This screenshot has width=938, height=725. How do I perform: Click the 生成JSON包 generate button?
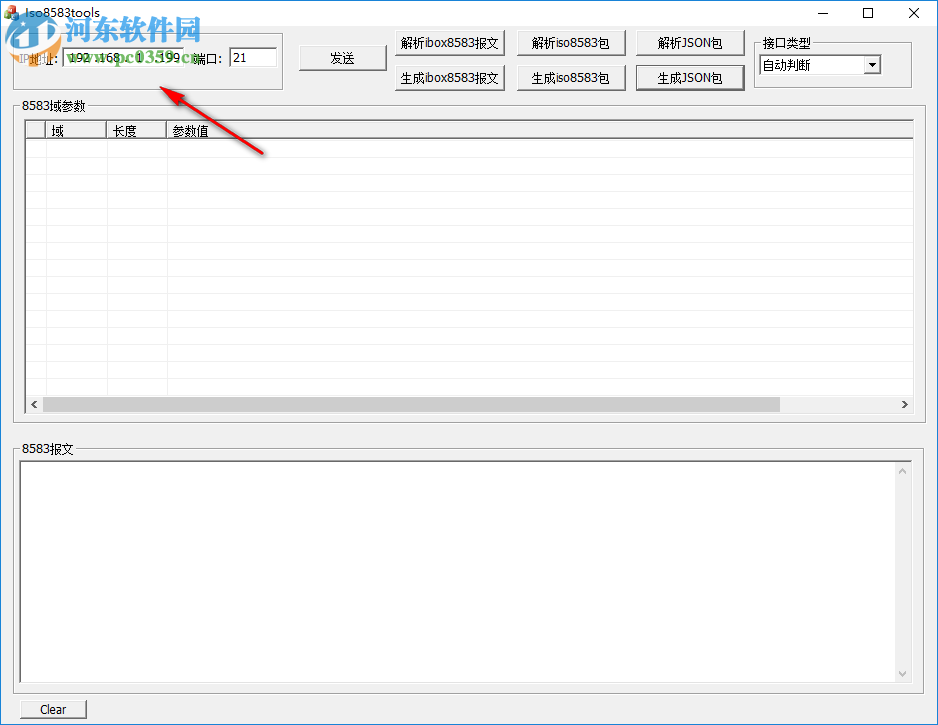[x=690, y=77]
